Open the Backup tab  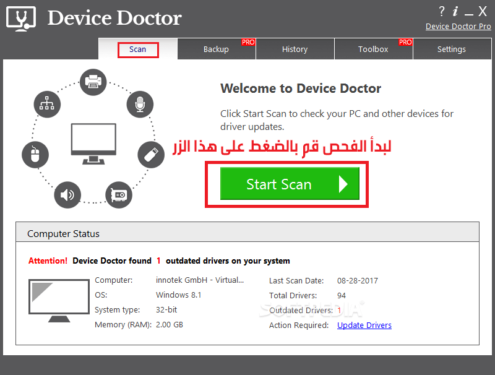coord(216,49)
